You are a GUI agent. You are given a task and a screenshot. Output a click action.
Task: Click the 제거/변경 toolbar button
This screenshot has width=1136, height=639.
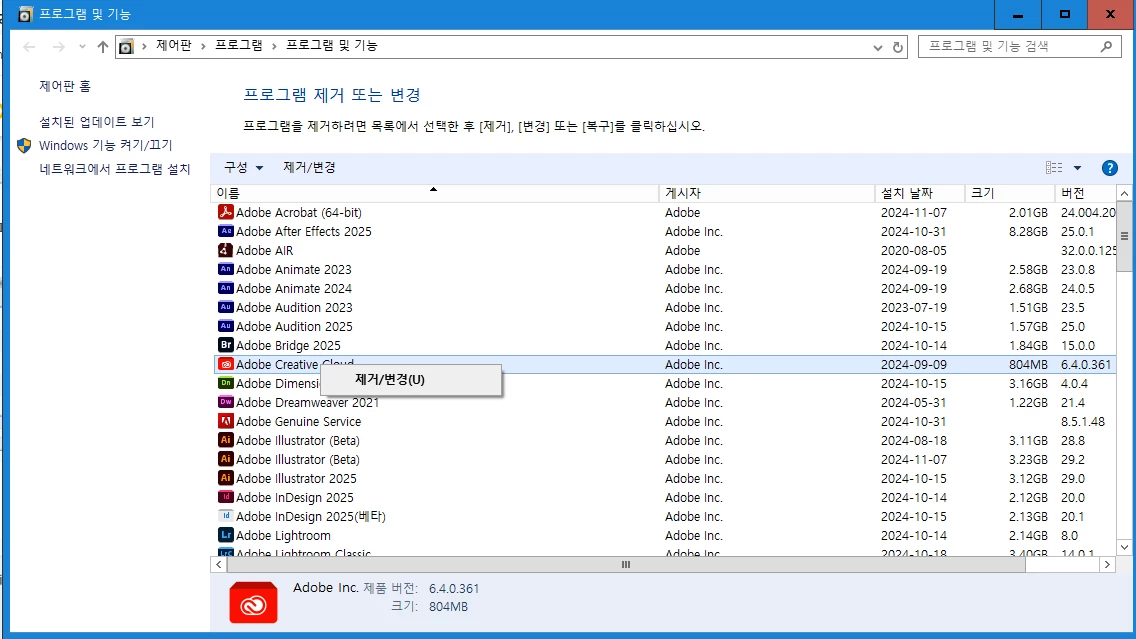tap(309, 167)
